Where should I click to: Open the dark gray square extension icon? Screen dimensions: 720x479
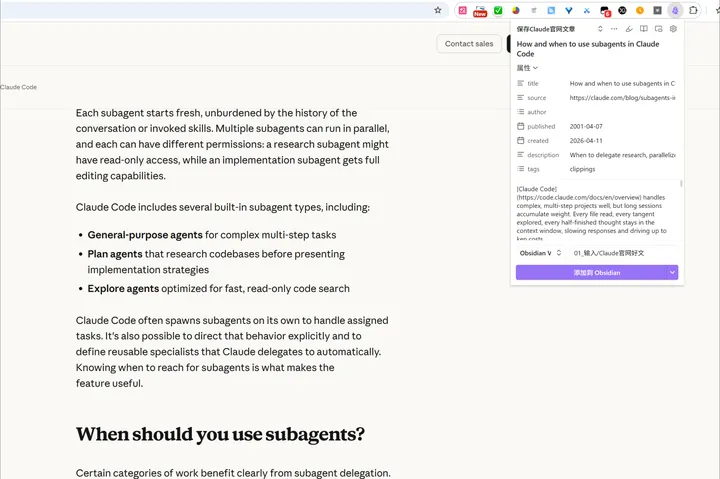(658, 10)
